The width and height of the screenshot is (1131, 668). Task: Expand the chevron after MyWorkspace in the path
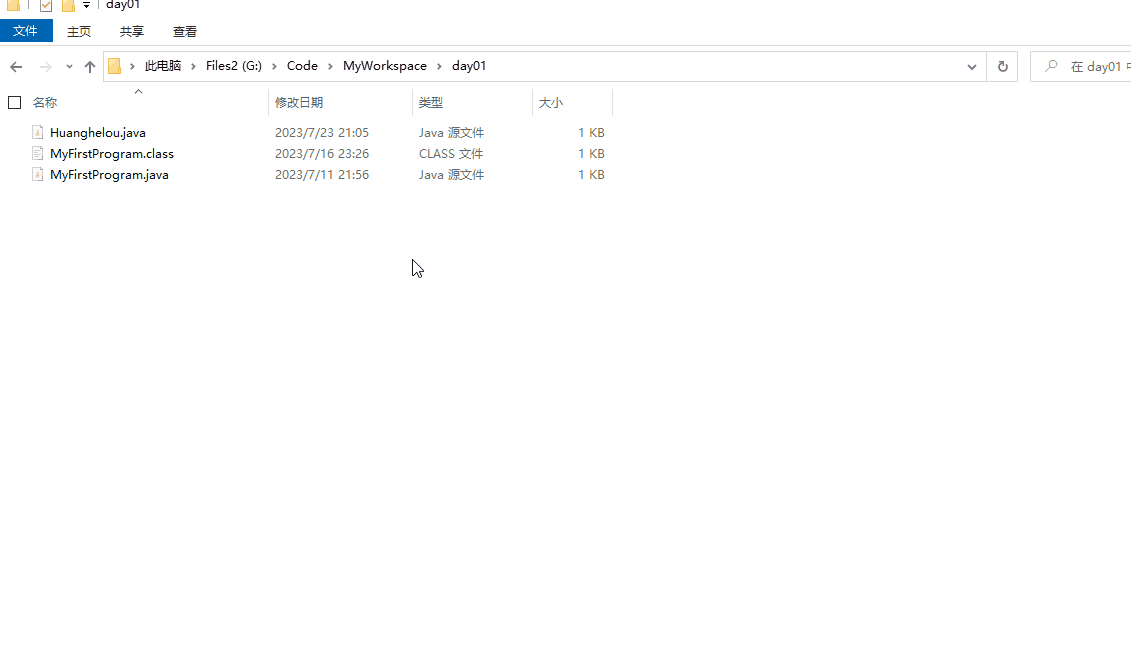(439, 67)
